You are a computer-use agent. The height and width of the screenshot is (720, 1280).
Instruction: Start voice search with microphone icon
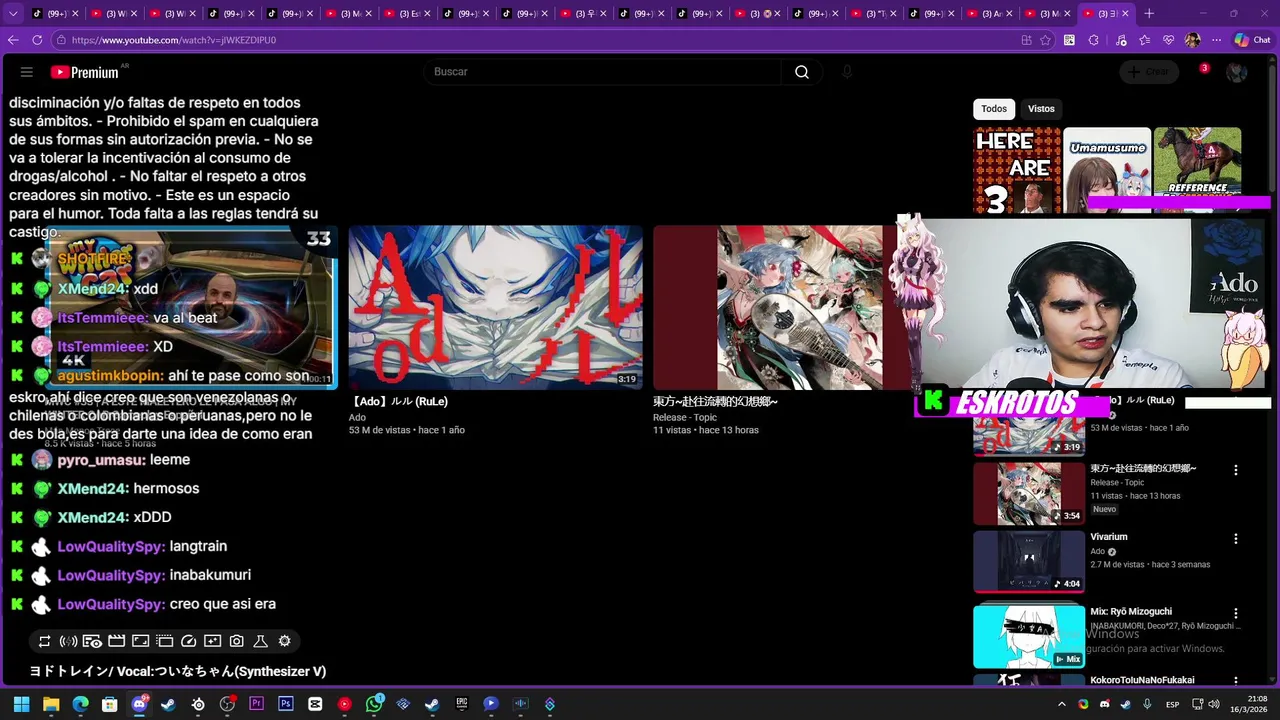pyautogui.click(x=847, y=72)
